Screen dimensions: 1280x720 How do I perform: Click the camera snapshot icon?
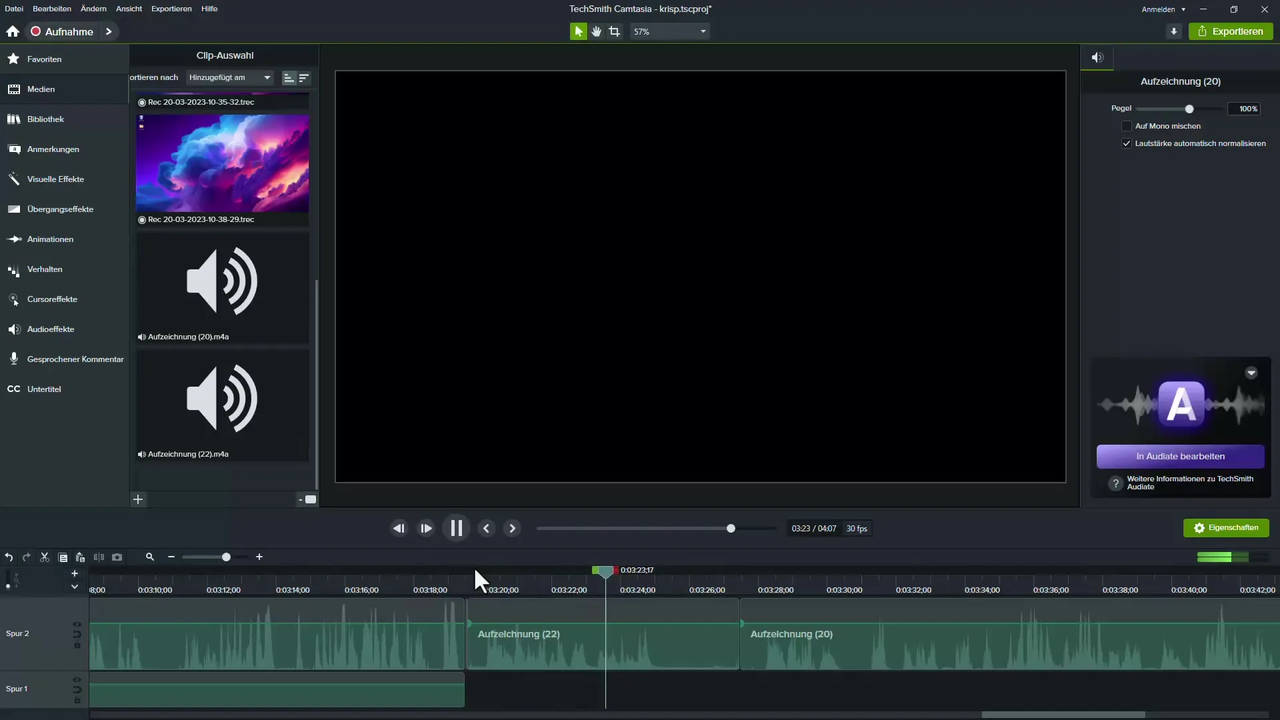116,557
